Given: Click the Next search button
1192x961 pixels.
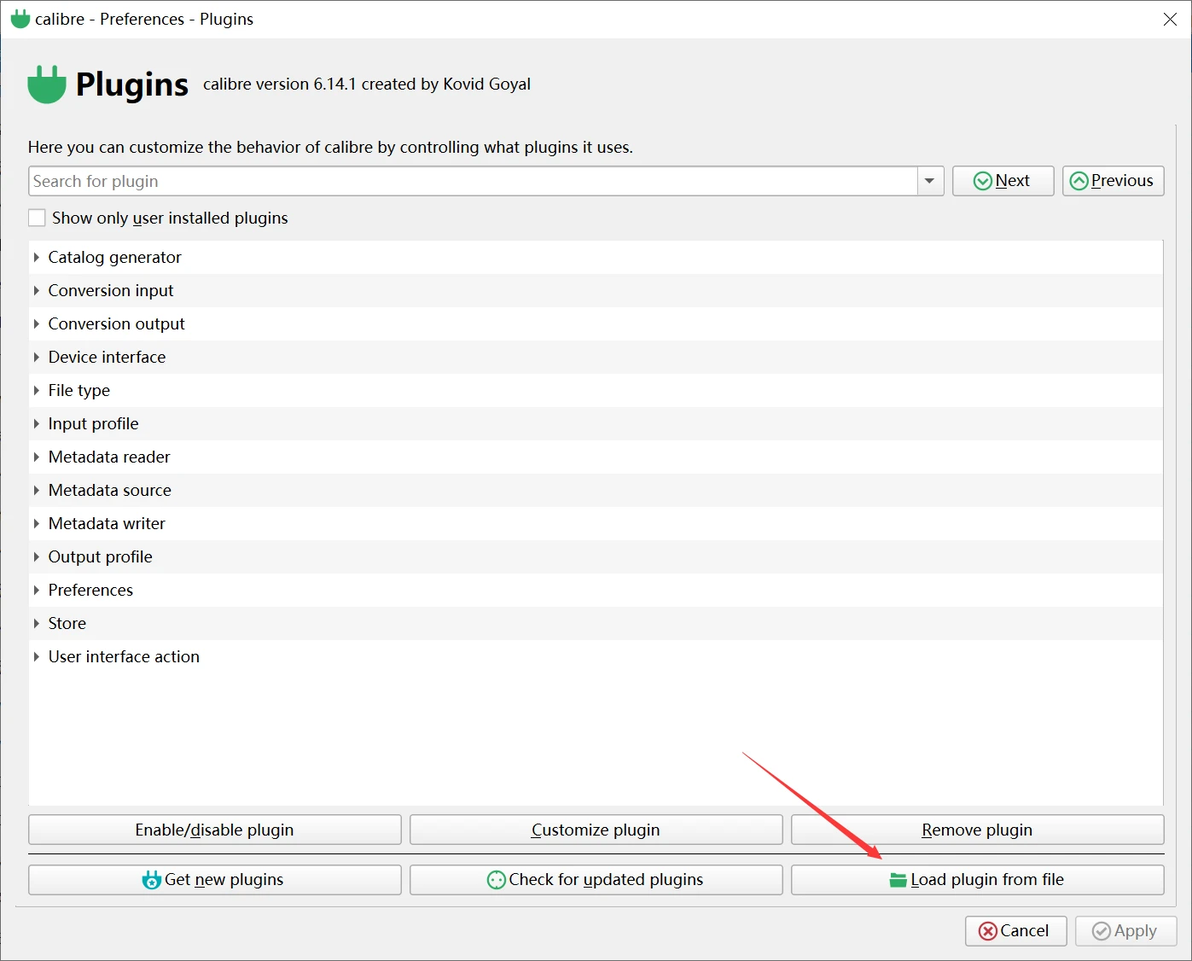Looking at the screenshot, I should tap(1003, 181).
